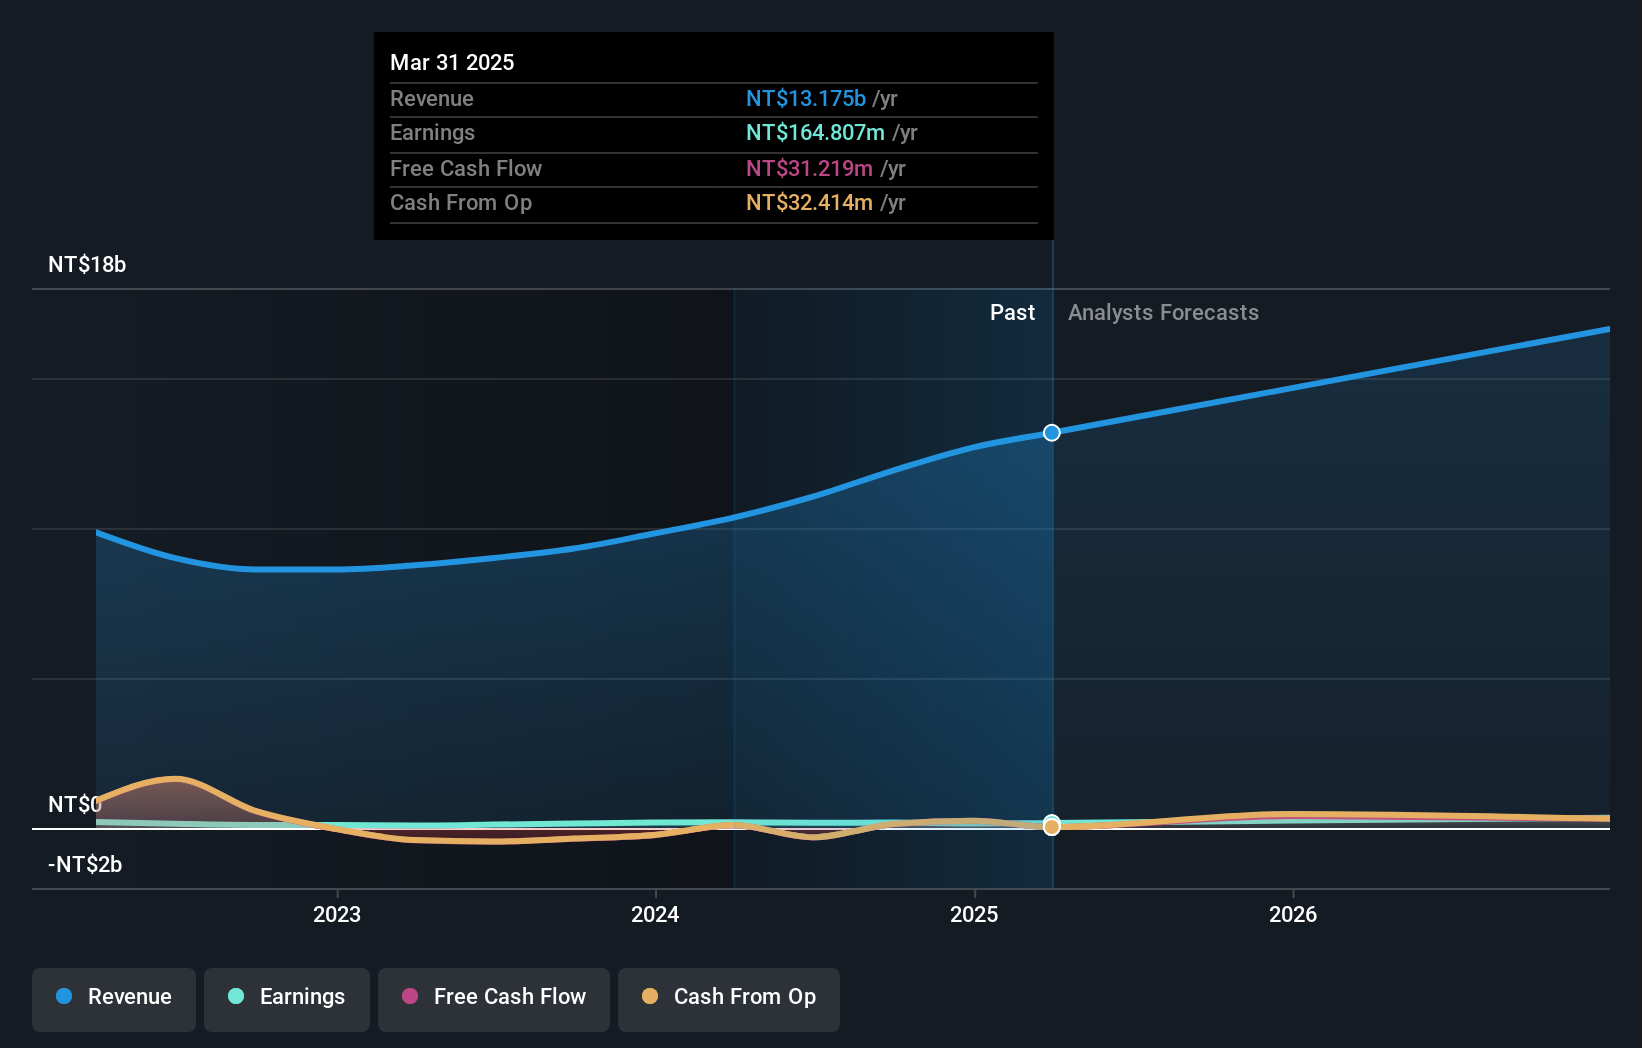Select the 2025 x-axis label
Viewport: 1642px width, 1048px height.
pyautogui.click(x=974, y=914)
